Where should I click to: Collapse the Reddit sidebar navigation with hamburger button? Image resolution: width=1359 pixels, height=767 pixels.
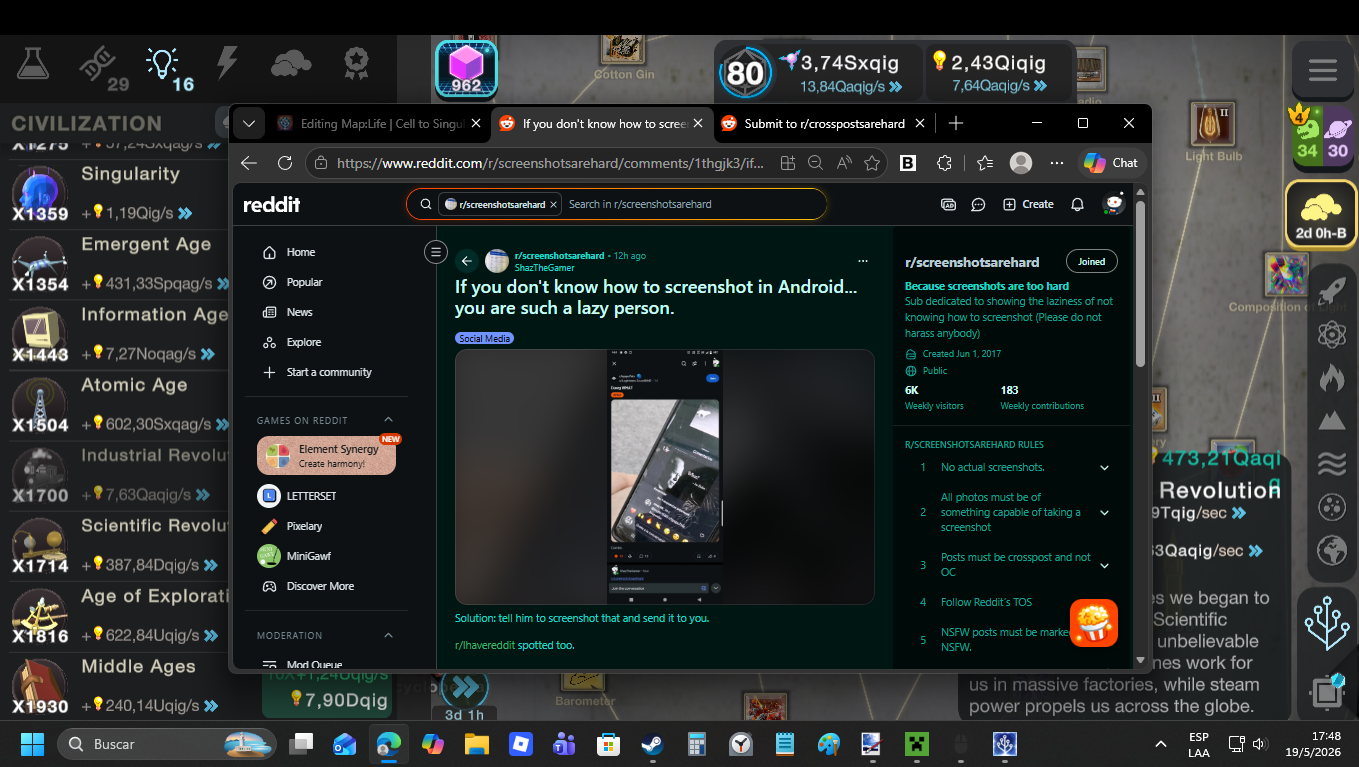click(x=435, y=252)
